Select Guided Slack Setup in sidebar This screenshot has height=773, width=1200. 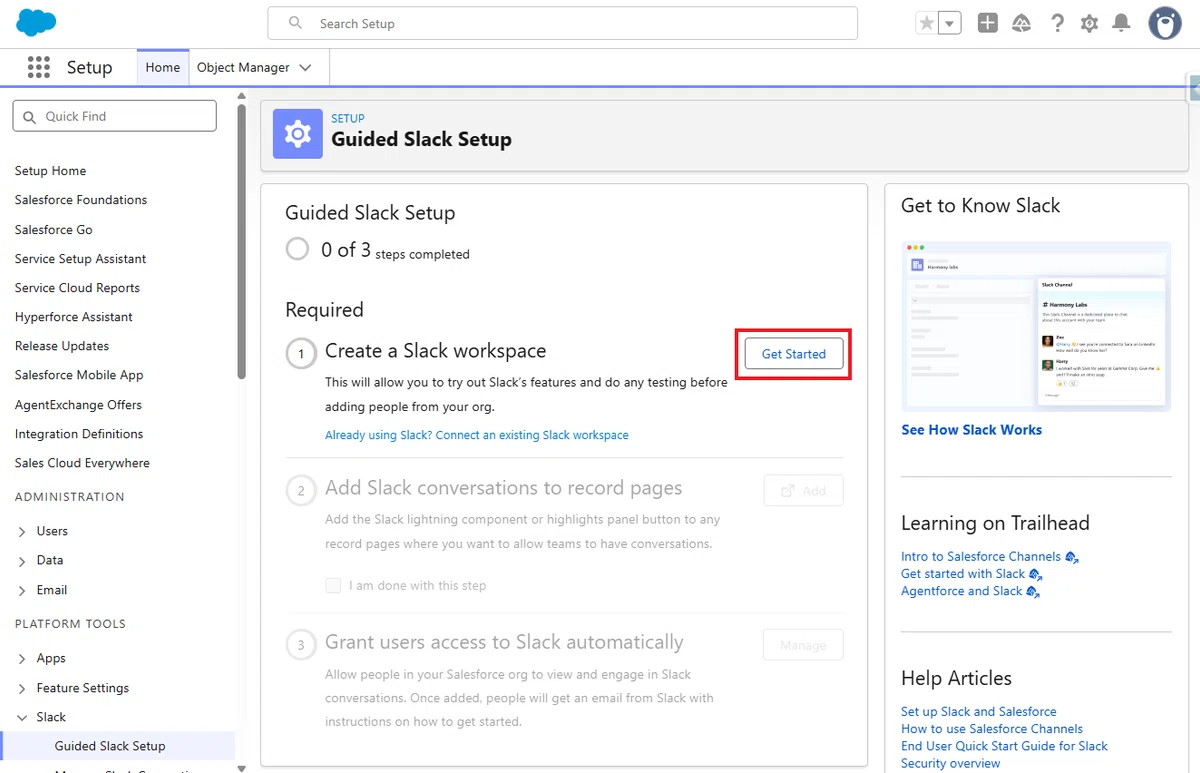point(110,746)
